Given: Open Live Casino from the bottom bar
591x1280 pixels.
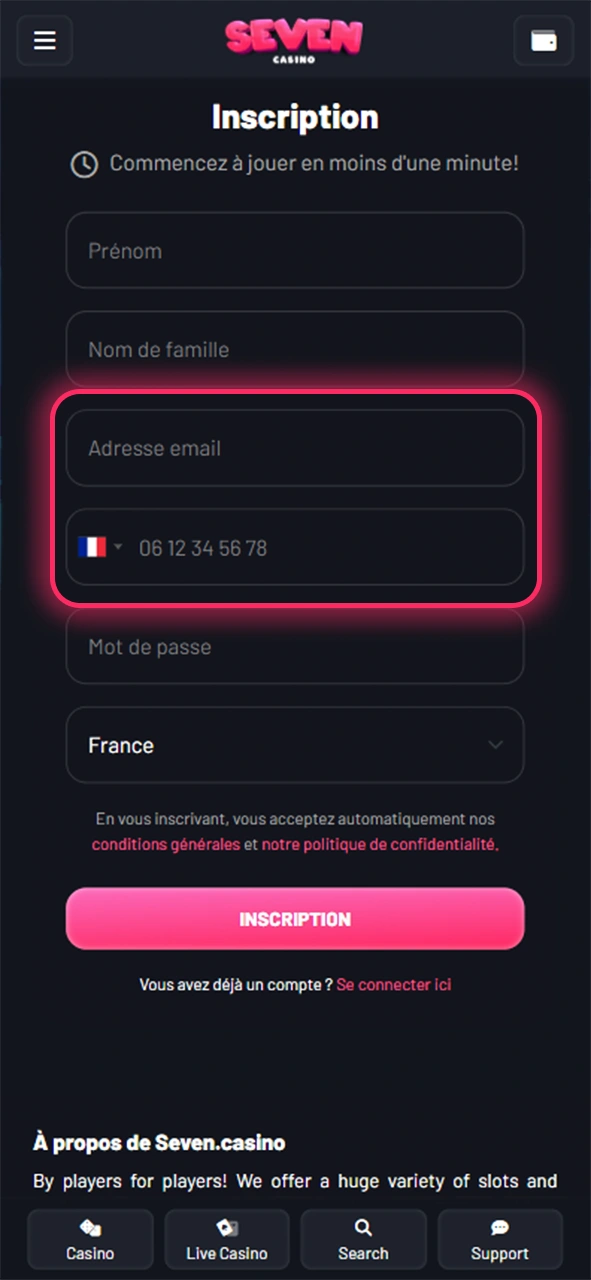Looking at the screenshot, I should click(x=227, y=1238).
